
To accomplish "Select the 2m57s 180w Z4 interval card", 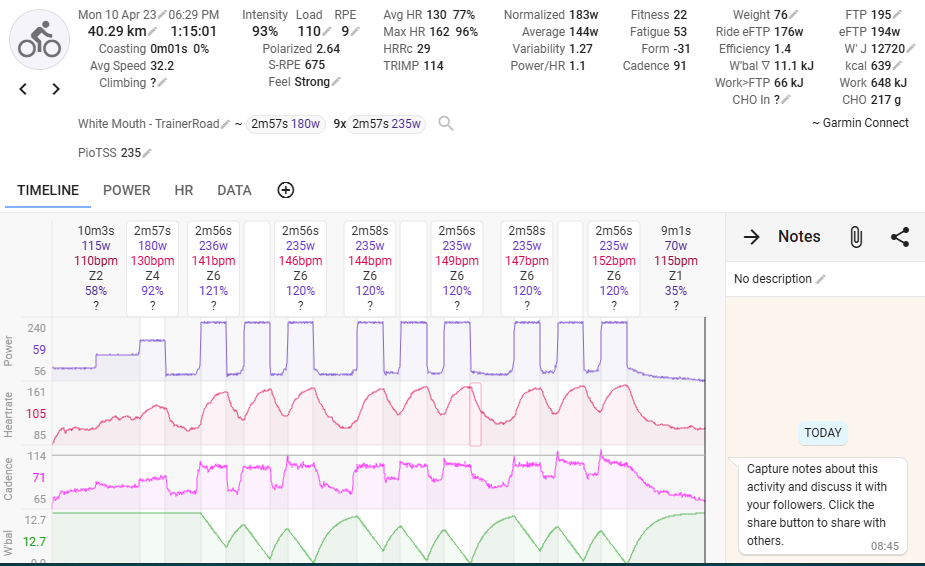I will 152,268.
